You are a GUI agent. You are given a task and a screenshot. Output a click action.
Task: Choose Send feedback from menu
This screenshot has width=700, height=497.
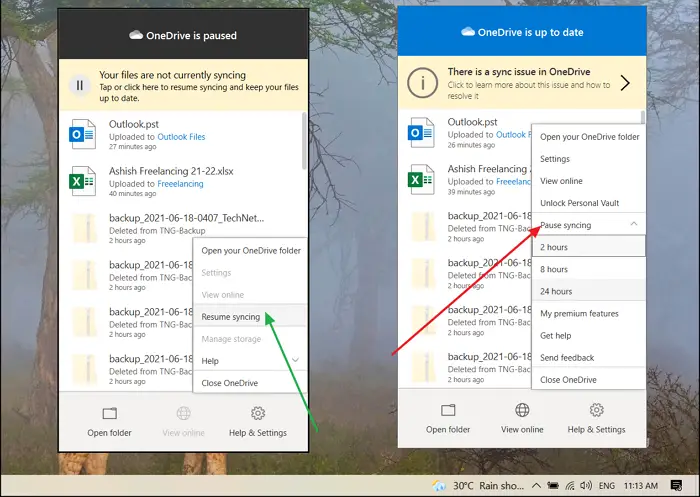pos(588,358)
